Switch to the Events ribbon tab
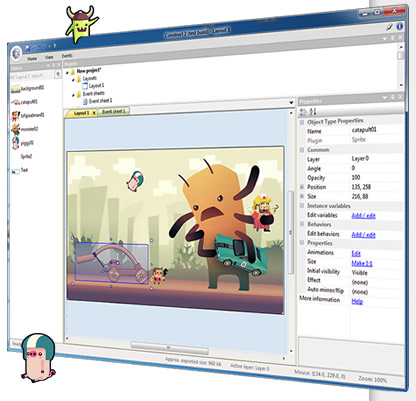The height and width of the screenshot is (401, 416). pos(67,56)
